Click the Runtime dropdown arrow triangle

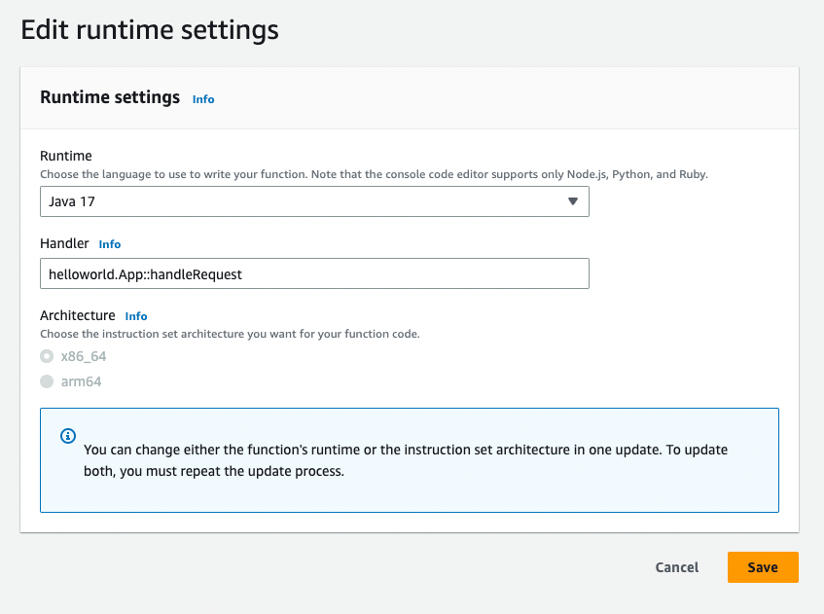pyautogui.click(x=573, y=202)
